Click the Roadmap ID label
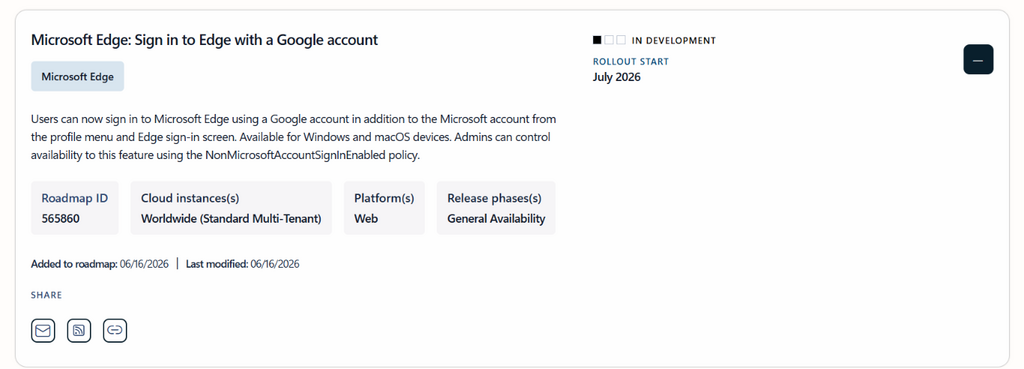The height and width of the screenshot is (369, 1024). 75,199
